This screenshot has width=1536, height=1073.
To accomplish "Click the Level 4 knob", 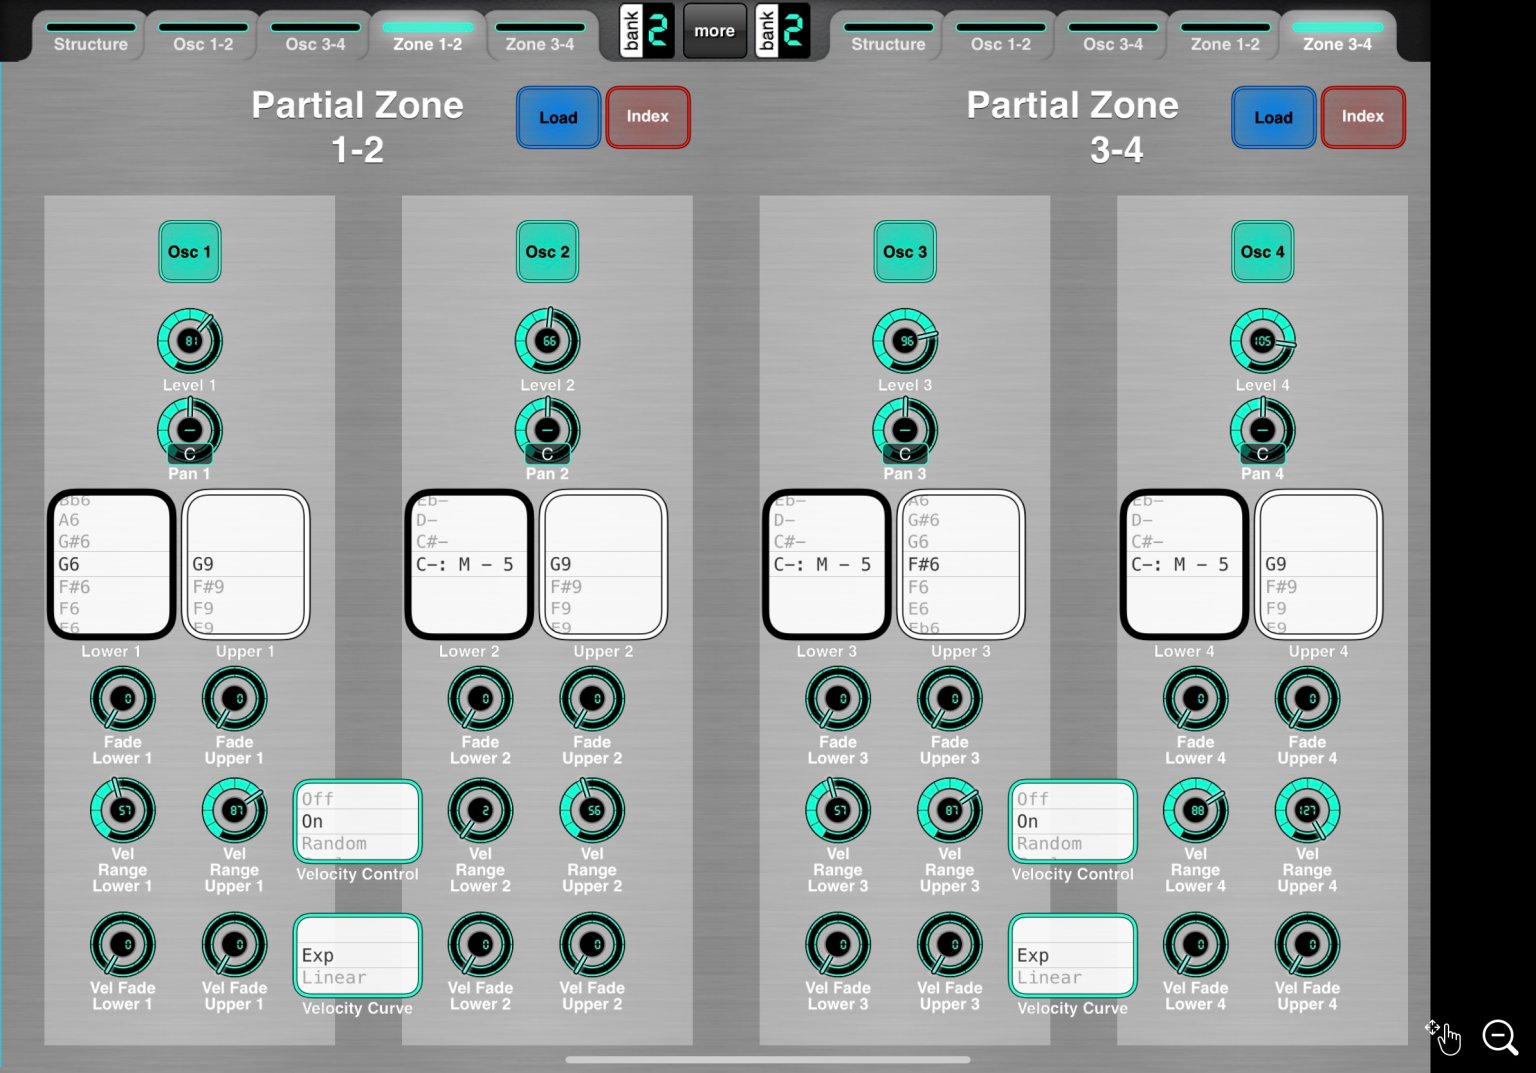I will 1263,341.
